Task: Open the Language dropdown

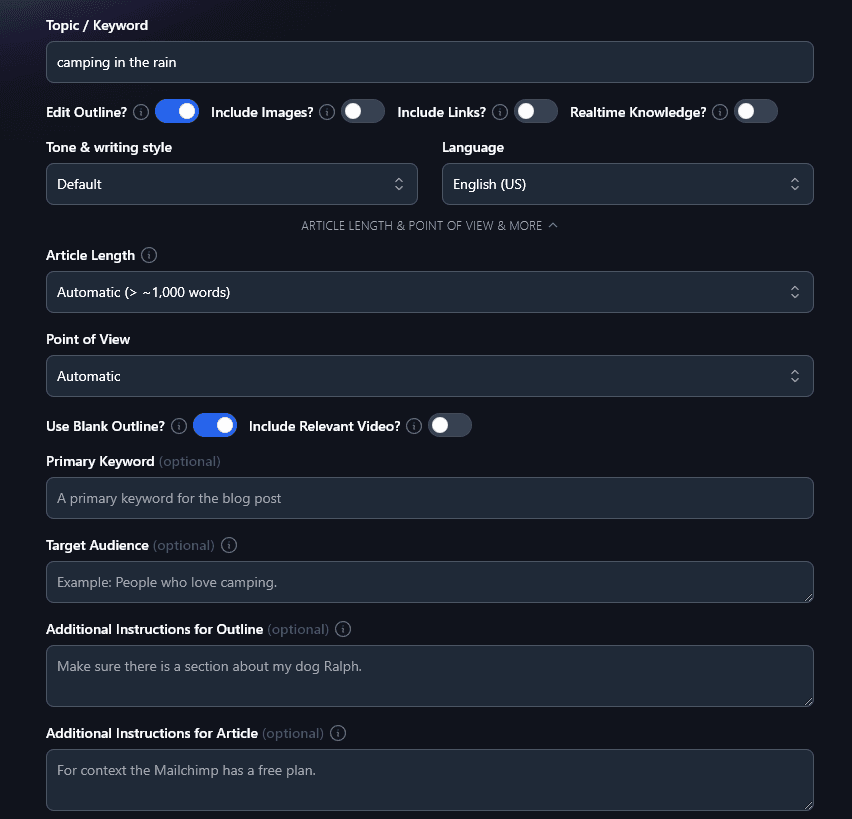Action: [x=627, y=184]
